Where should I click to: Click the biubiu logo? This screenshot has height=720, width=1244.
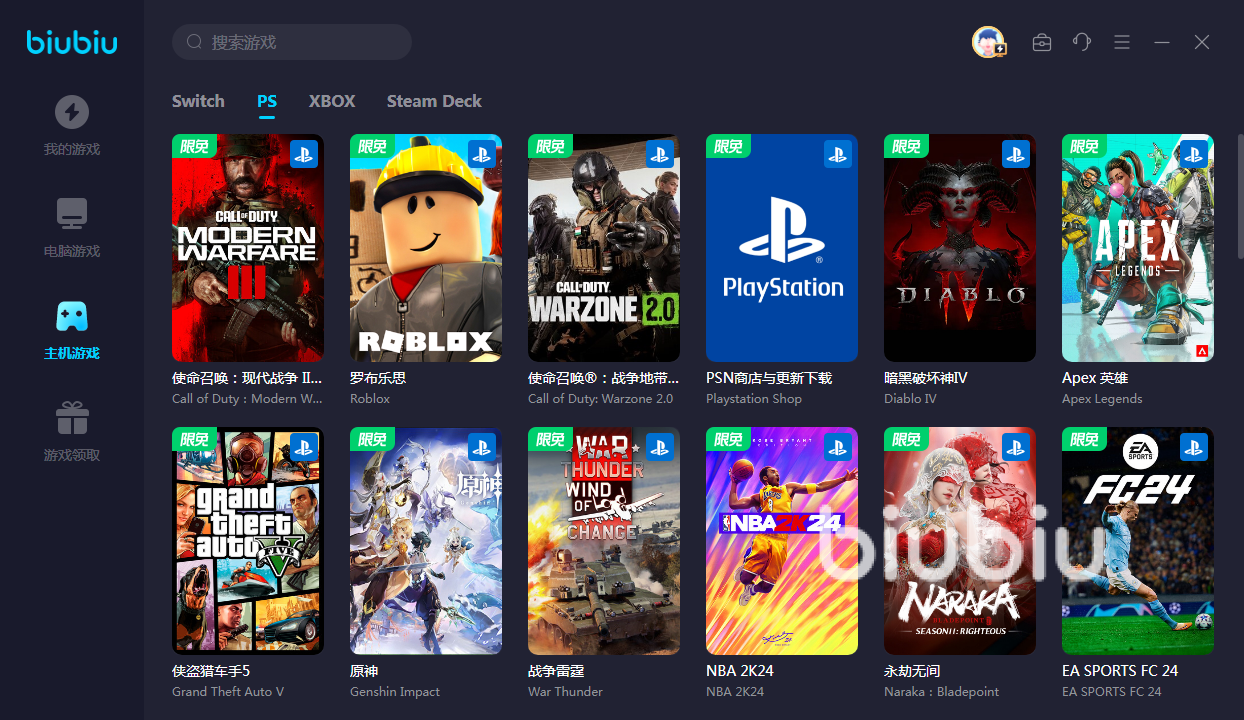[71, 42]
